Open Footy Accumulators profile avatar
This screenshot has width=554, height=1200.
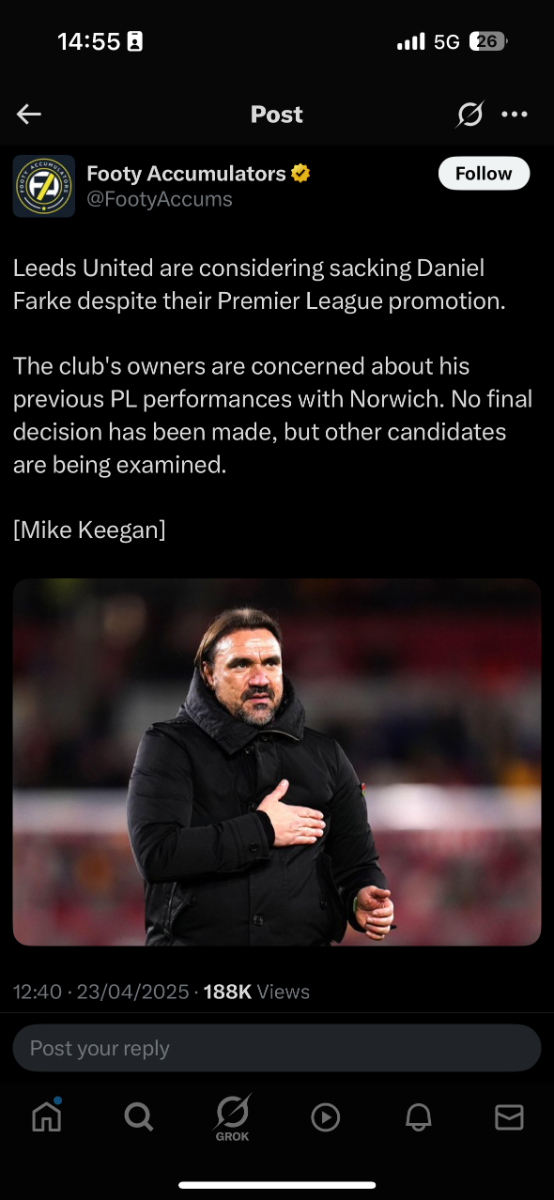tap(44, 186)
